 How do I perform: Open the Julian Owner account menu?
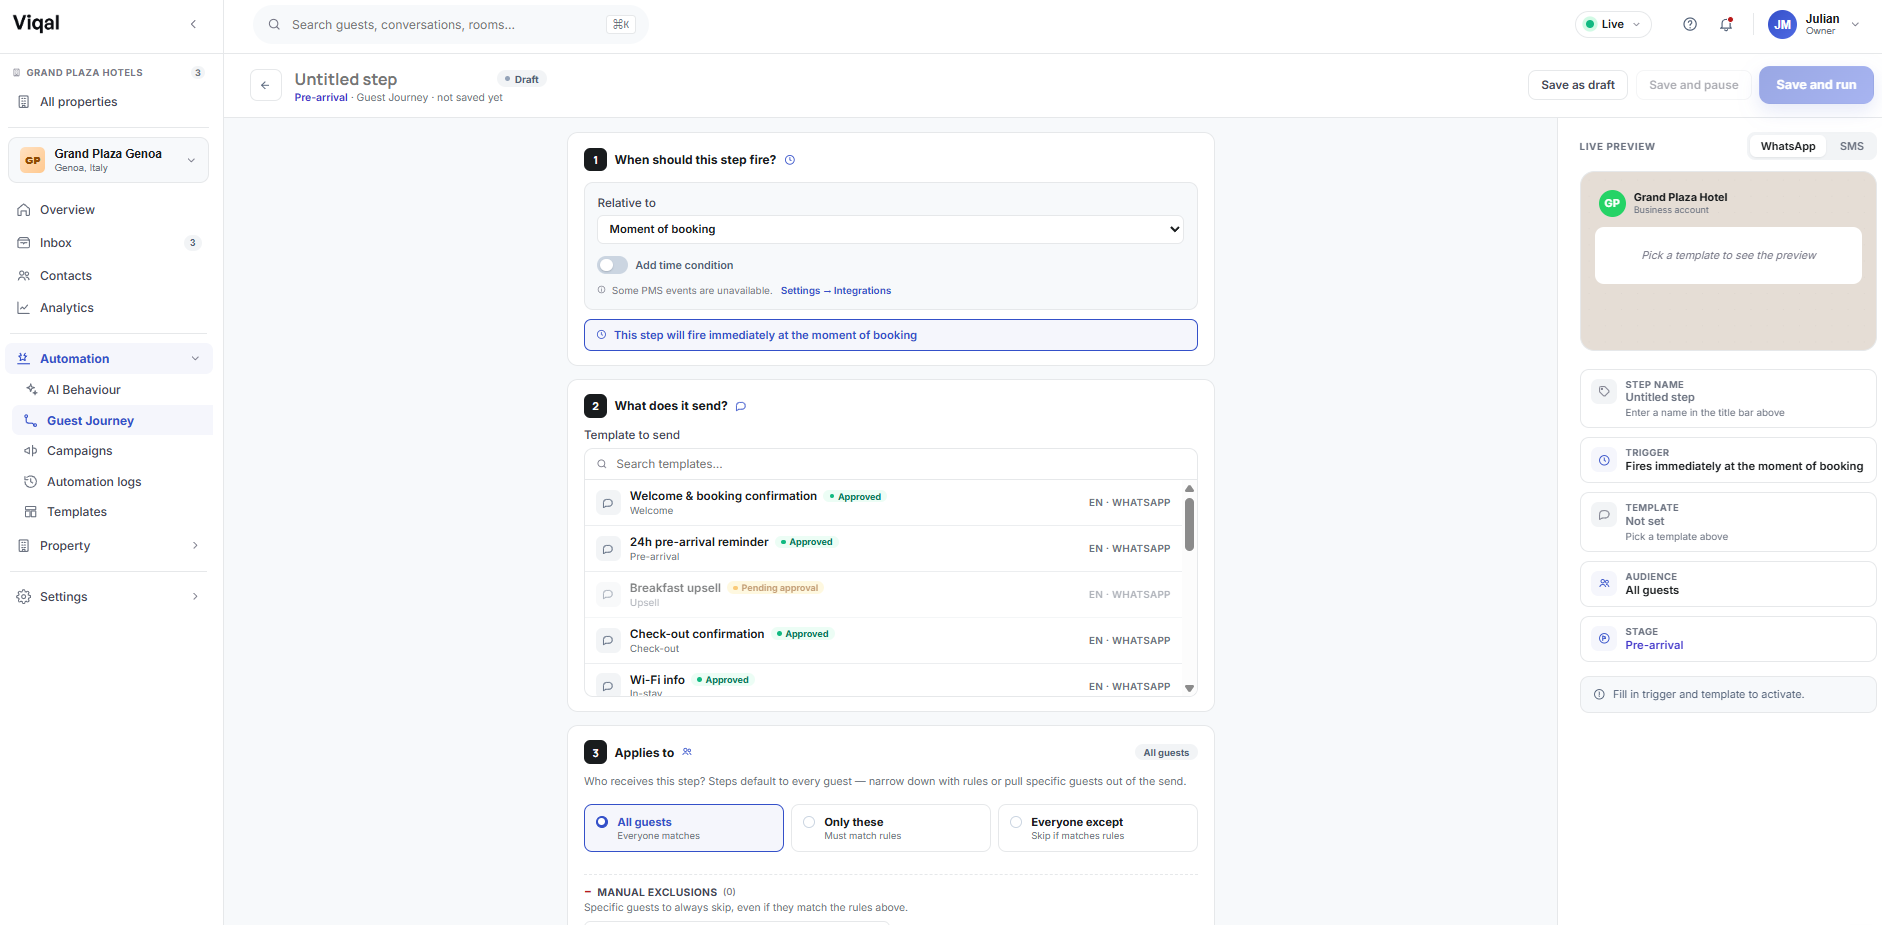point(1815,25)
